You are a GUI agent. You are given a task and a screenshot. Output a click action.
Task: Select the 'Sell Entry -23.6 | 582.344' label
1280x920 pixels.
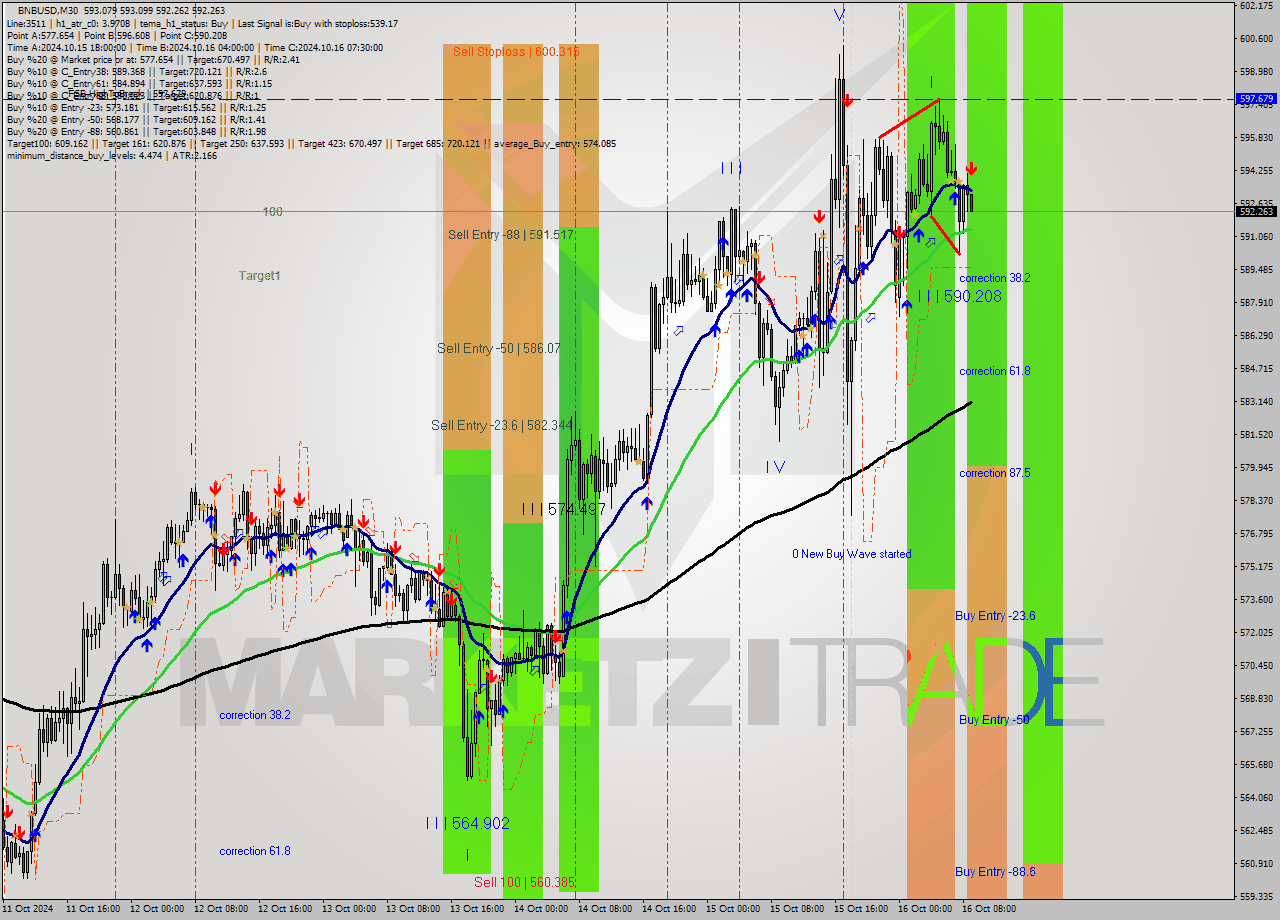point(502,425)
